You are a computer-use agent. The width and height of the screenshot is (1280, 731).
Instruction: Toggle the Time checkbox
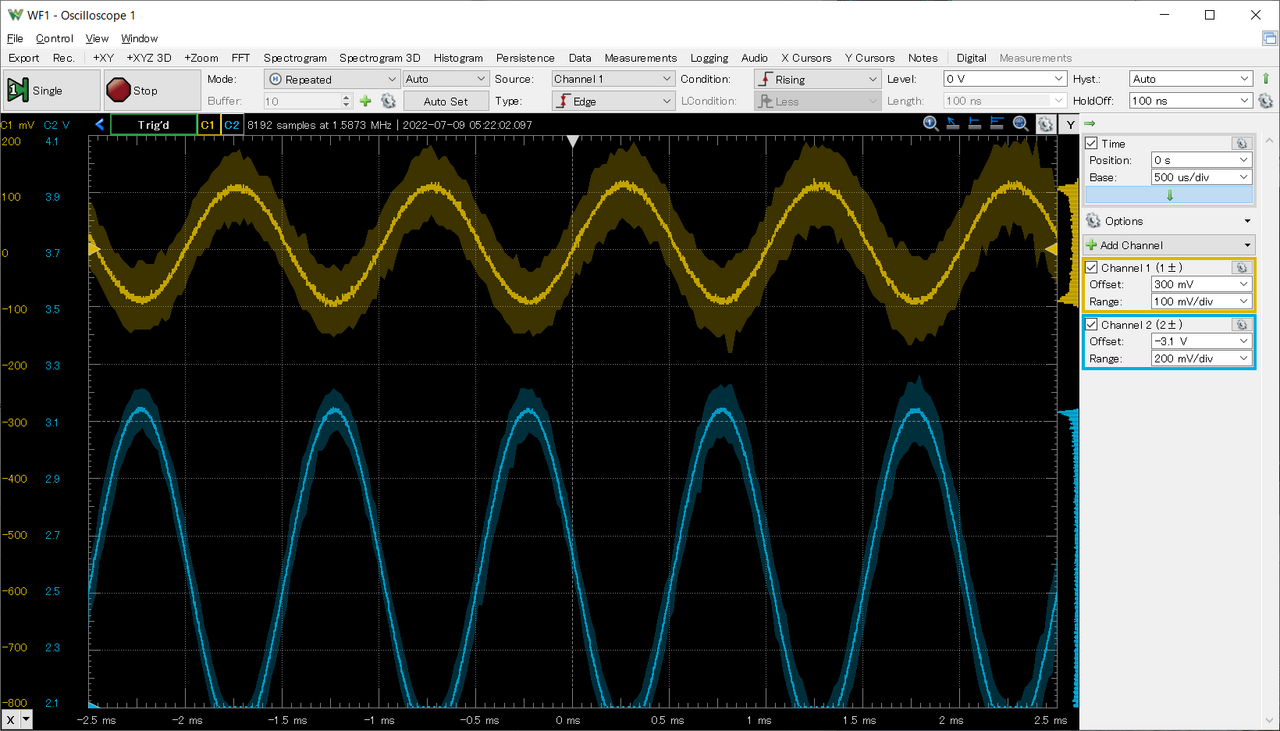coord(1092,144)
